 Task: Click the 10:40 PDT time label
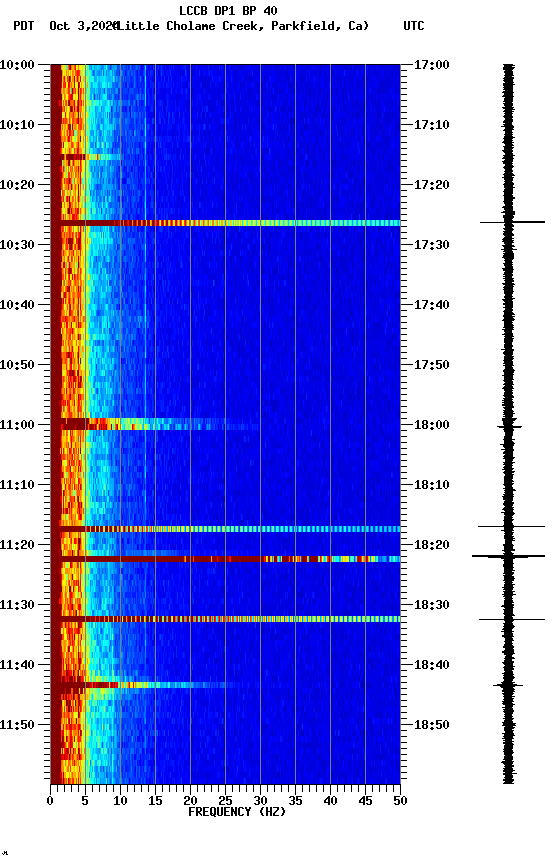tap(17, 305)
